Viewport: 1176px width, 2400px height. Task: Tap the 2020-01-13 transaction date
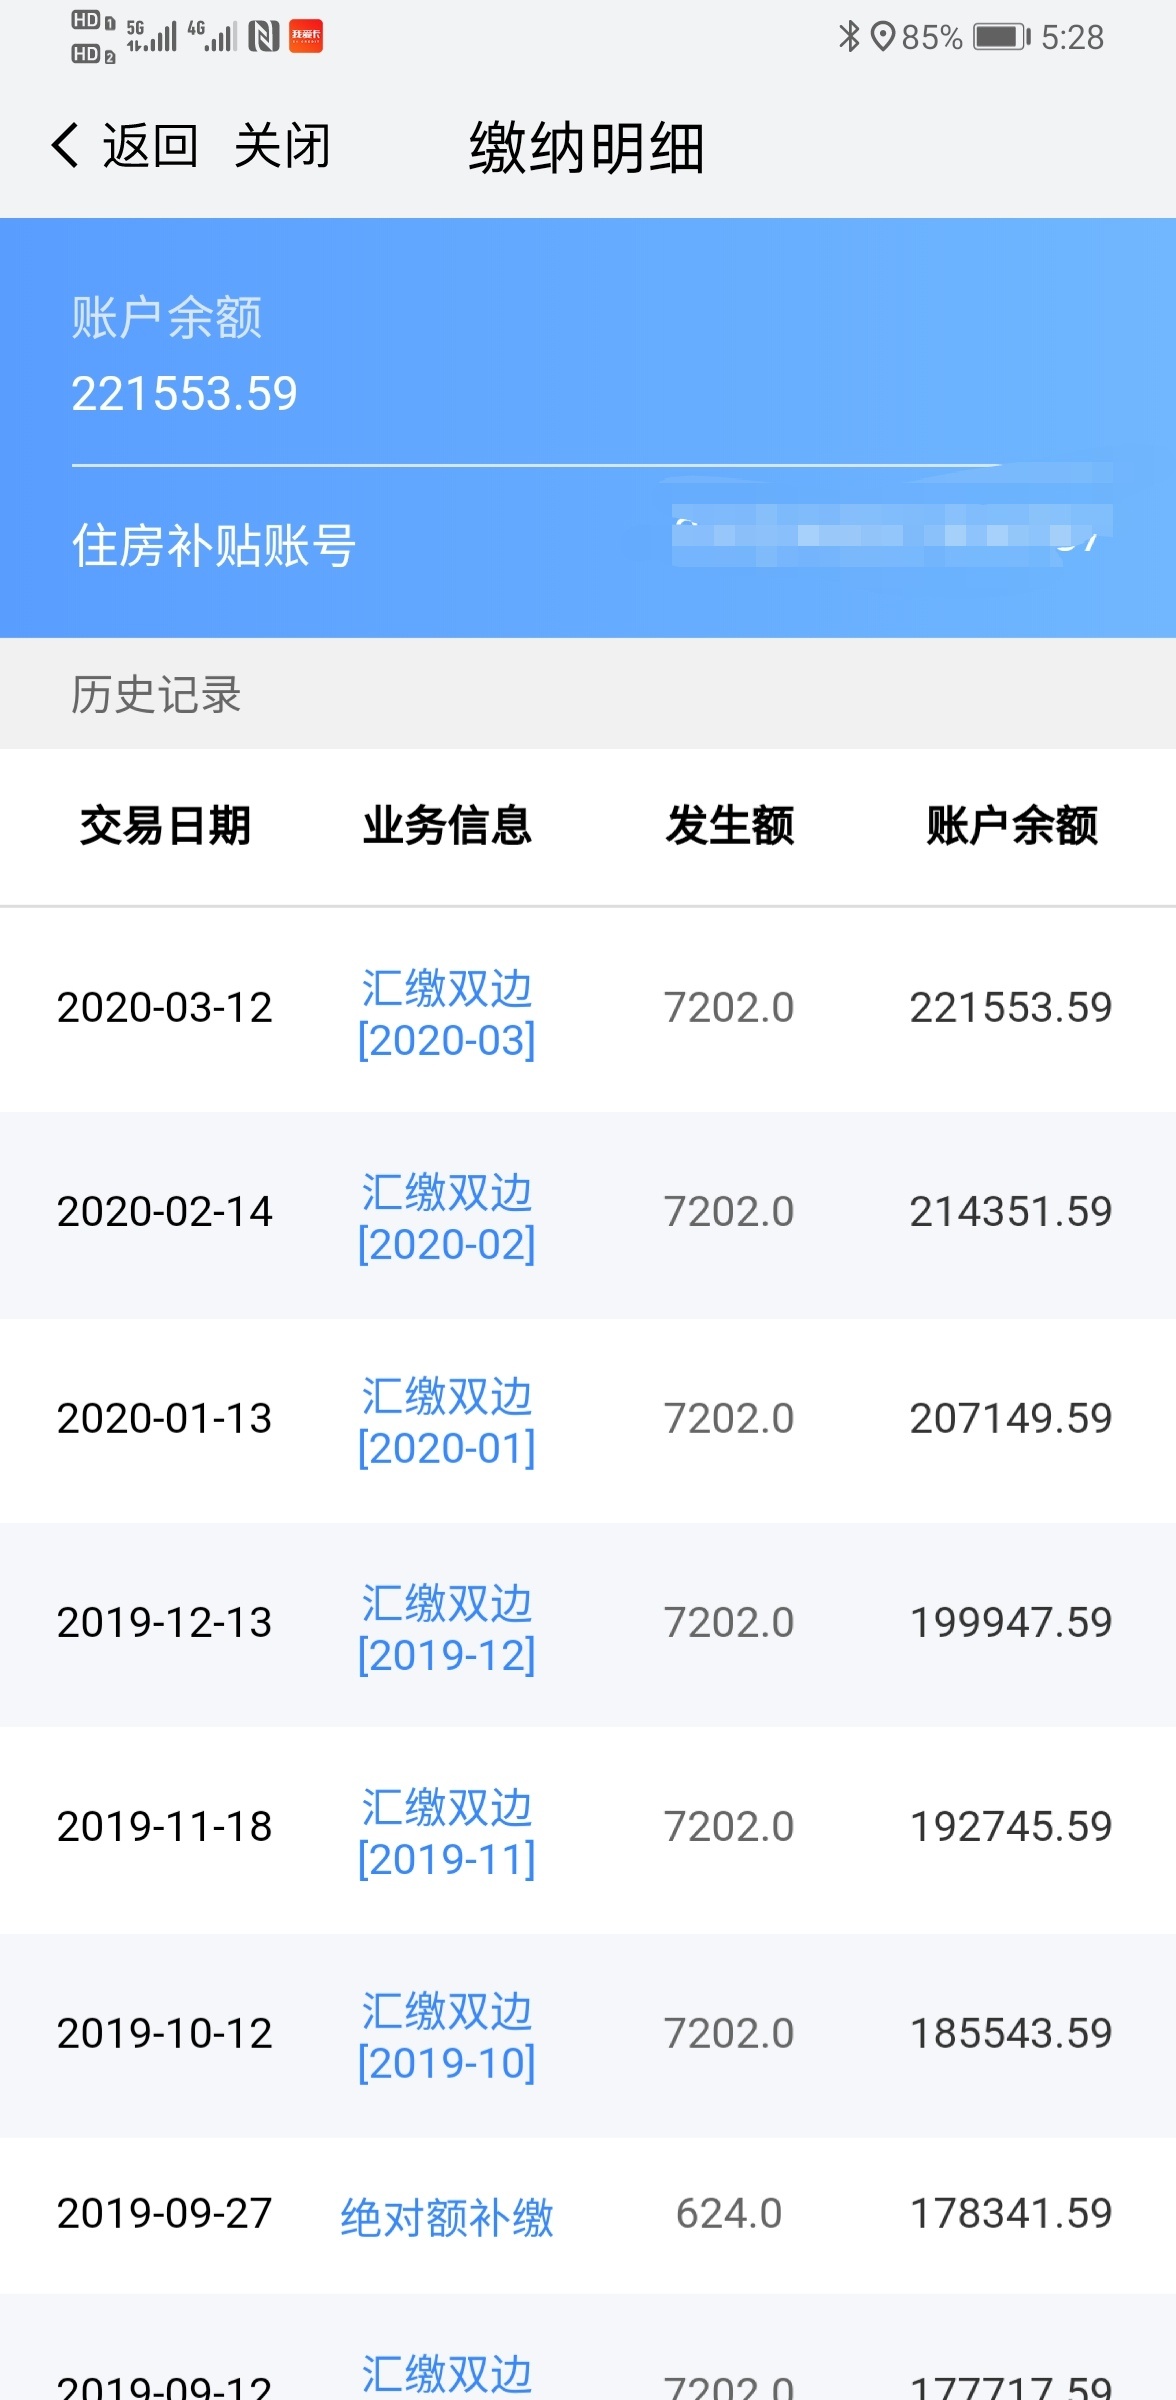(165, 1418)
